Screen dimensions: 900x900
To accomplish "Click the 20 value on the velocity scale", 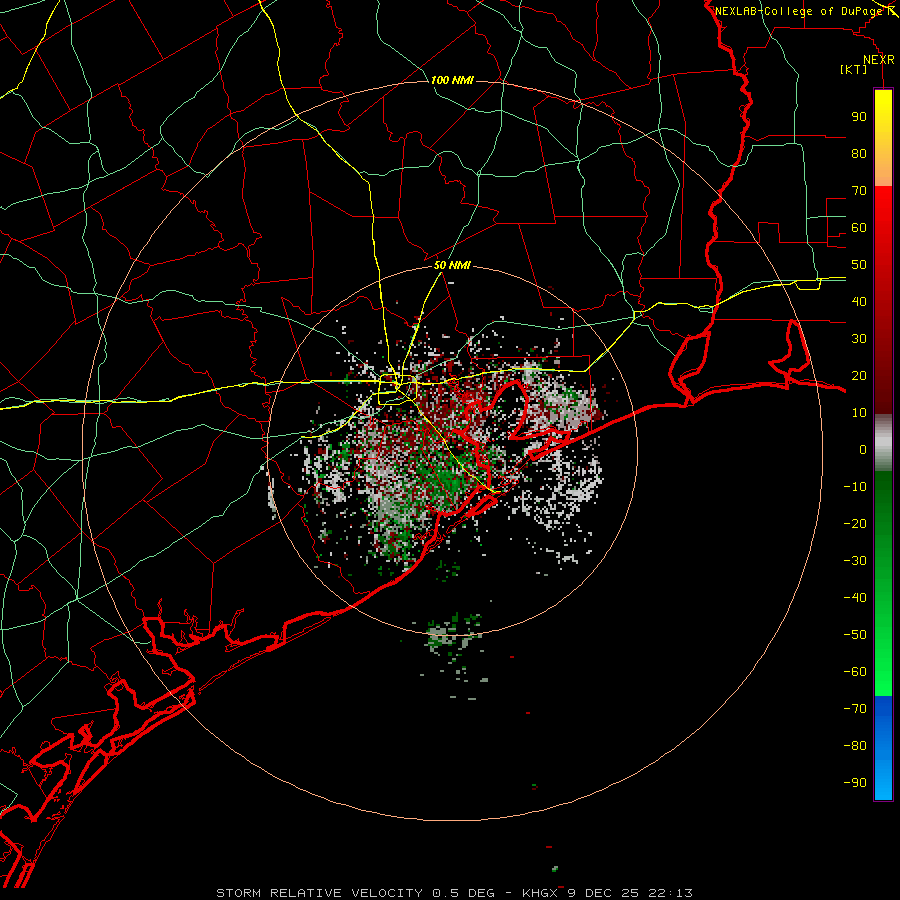I will coord(859,376).
